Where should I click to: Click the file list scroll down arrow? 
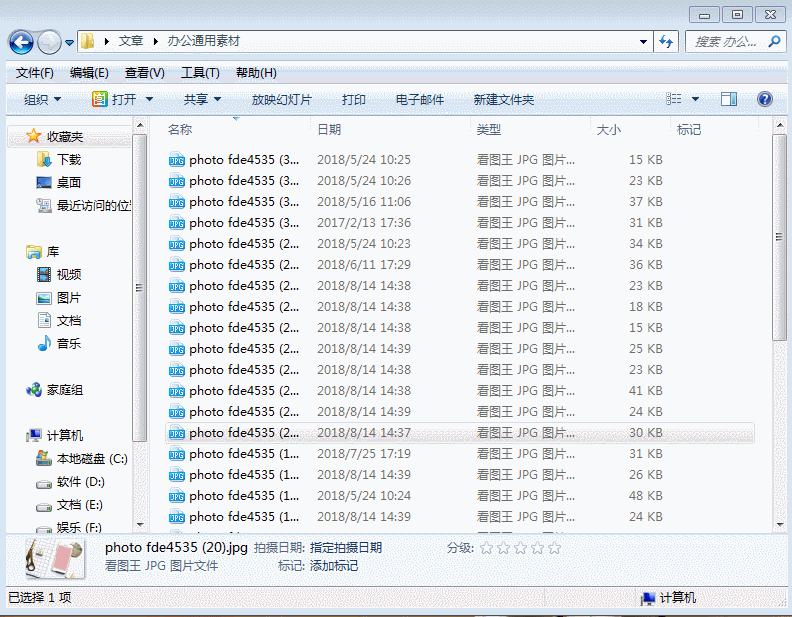tap(780, 525)
